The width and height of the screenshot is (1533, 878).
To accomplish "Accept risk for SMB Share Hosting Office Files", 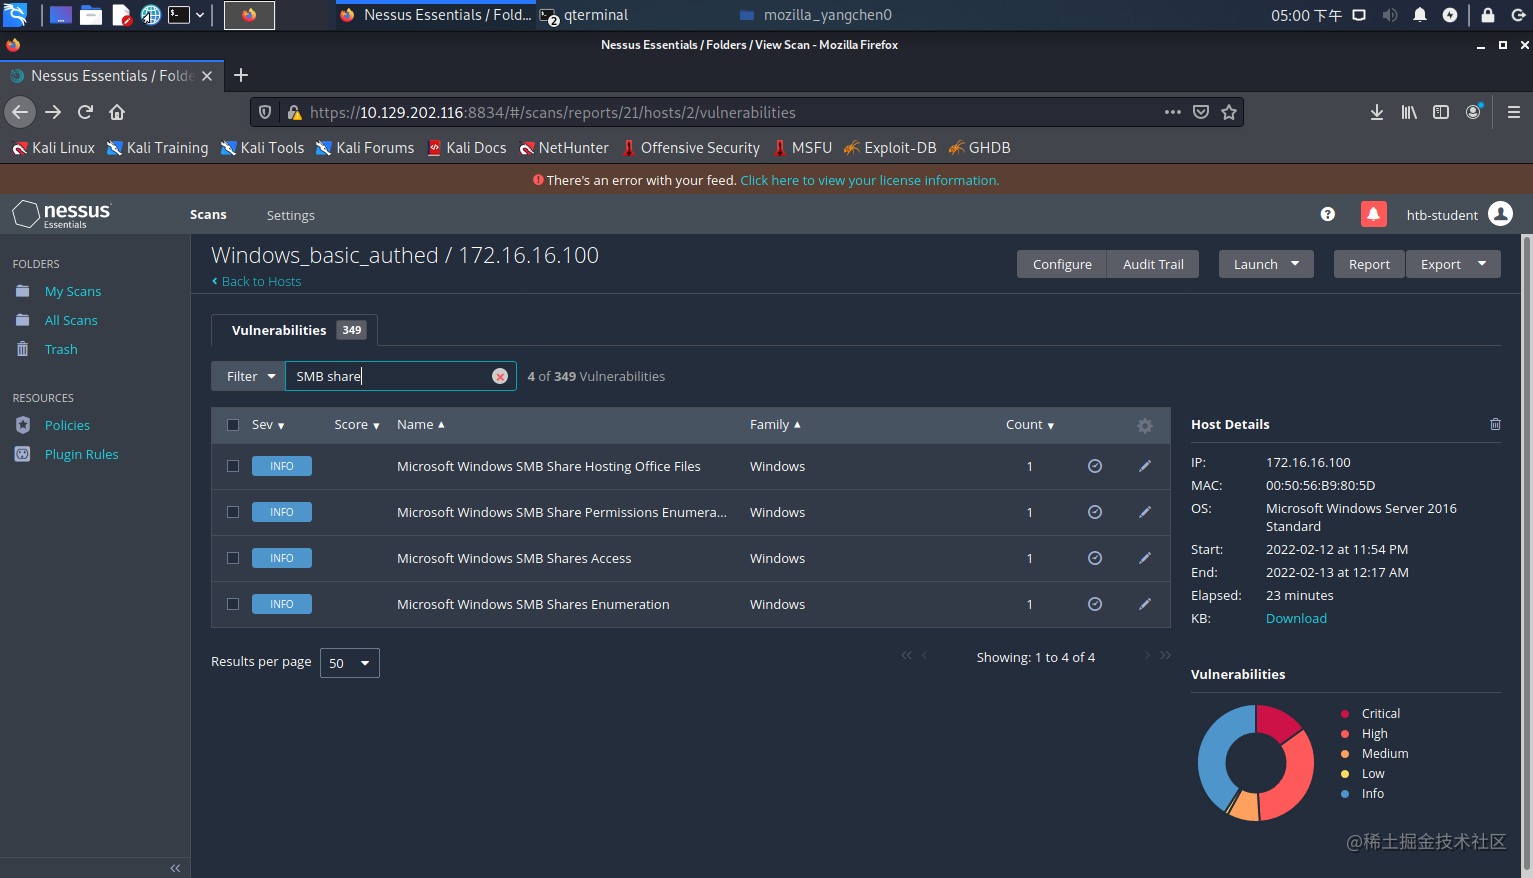I will point(1095,466).
